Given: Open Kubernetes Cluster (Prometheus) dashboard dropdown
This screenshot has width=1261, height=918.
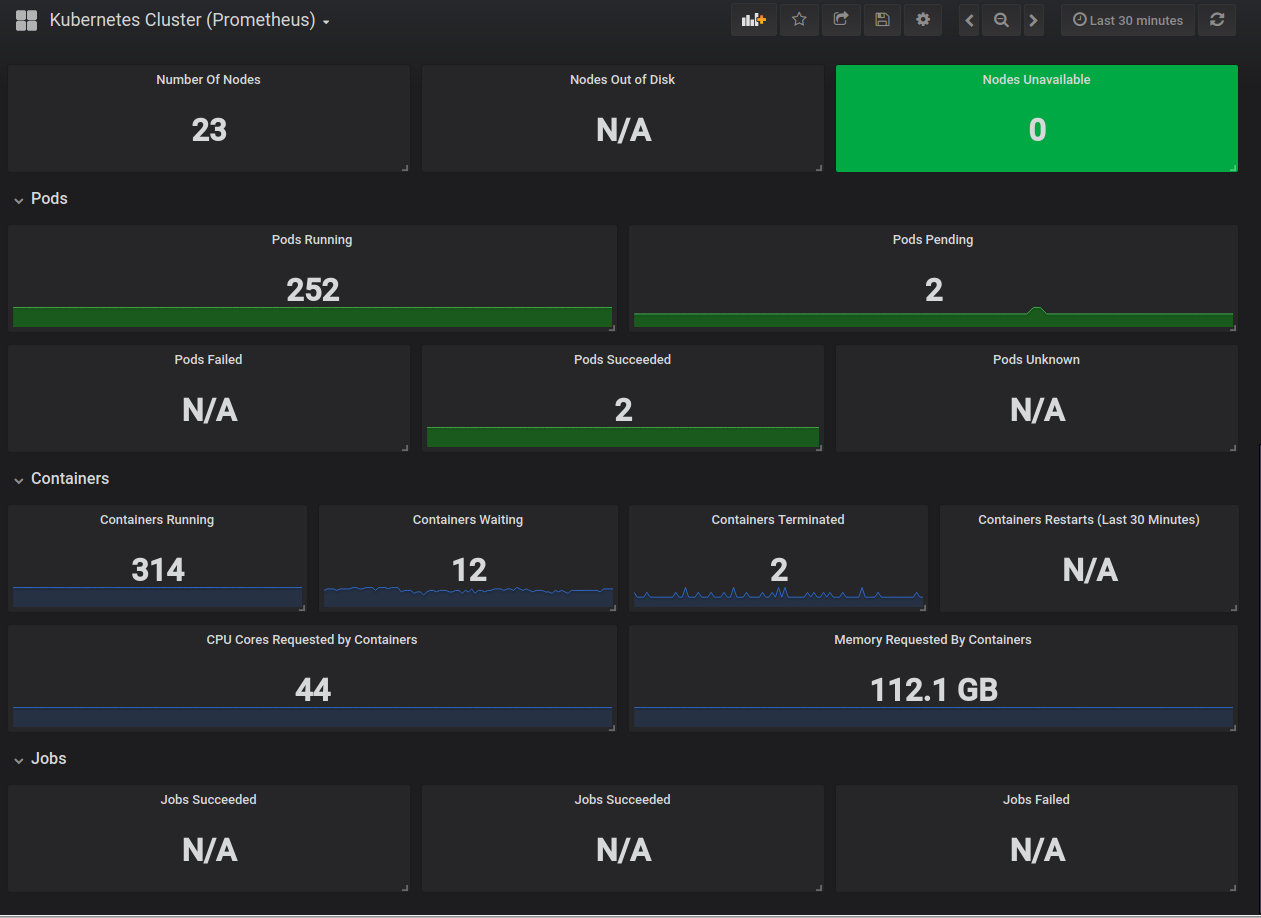Looking at the screenshot, I should (190, 20).
